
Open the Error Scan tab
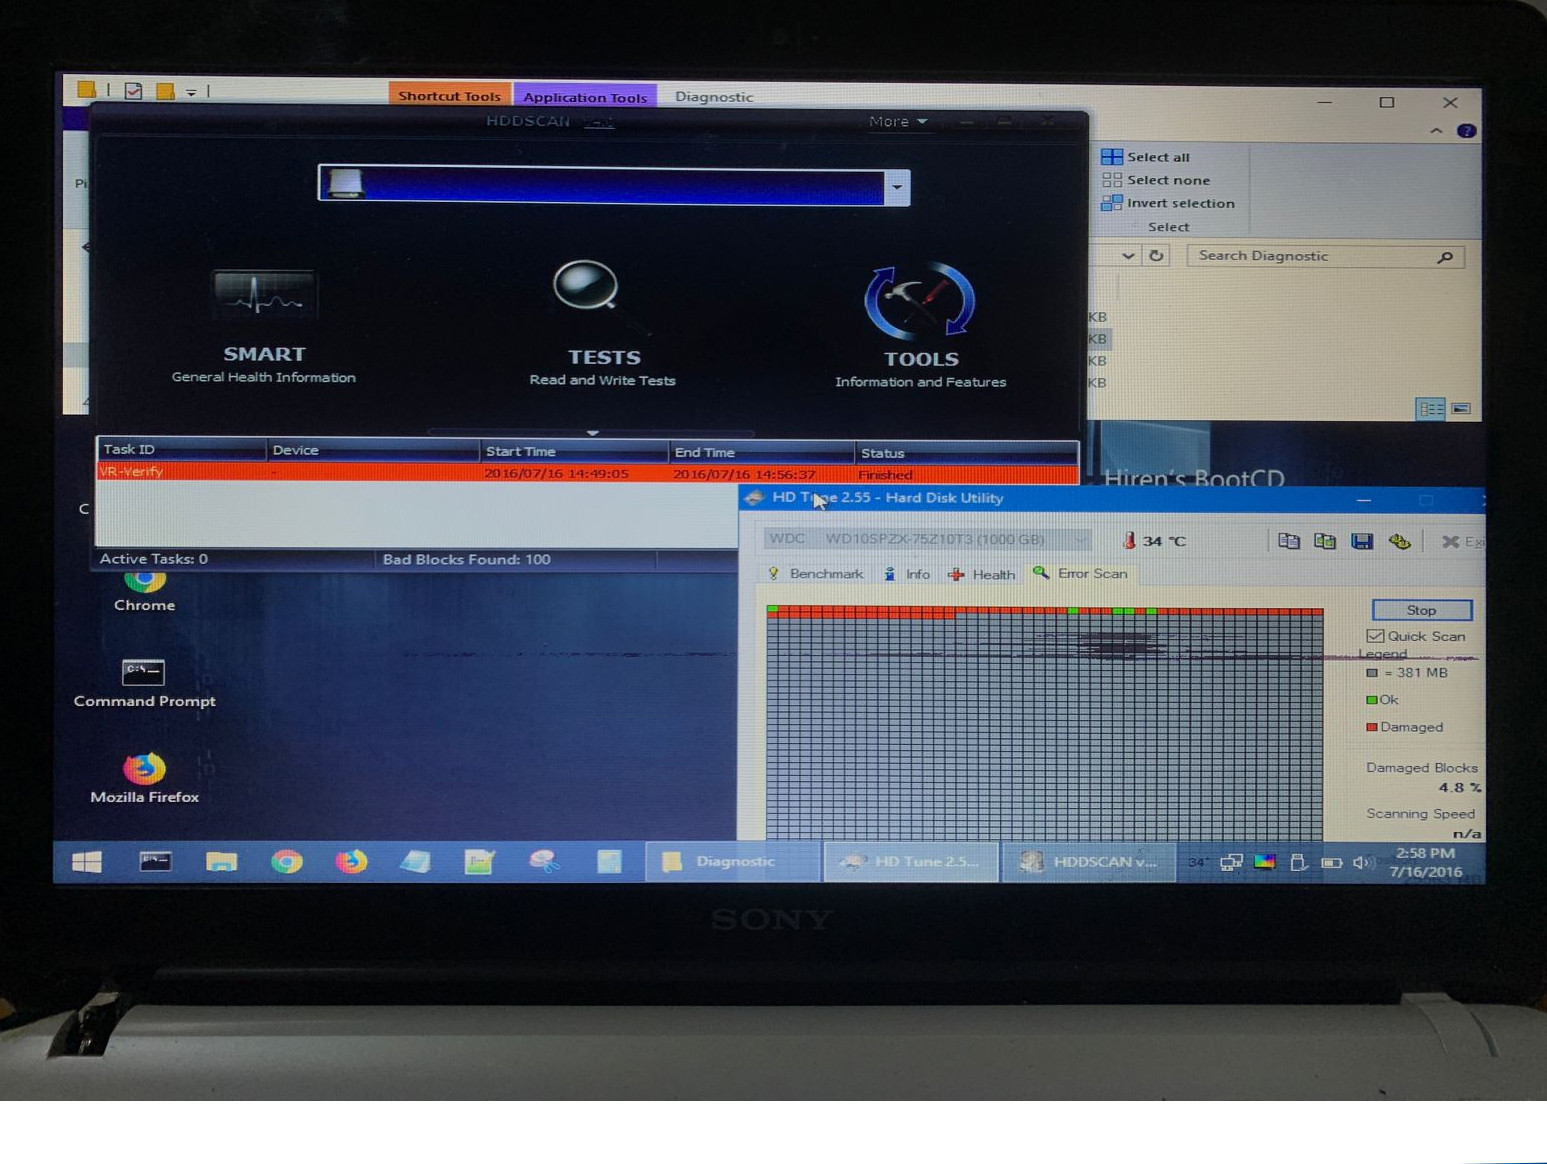tap(1080, 574)
